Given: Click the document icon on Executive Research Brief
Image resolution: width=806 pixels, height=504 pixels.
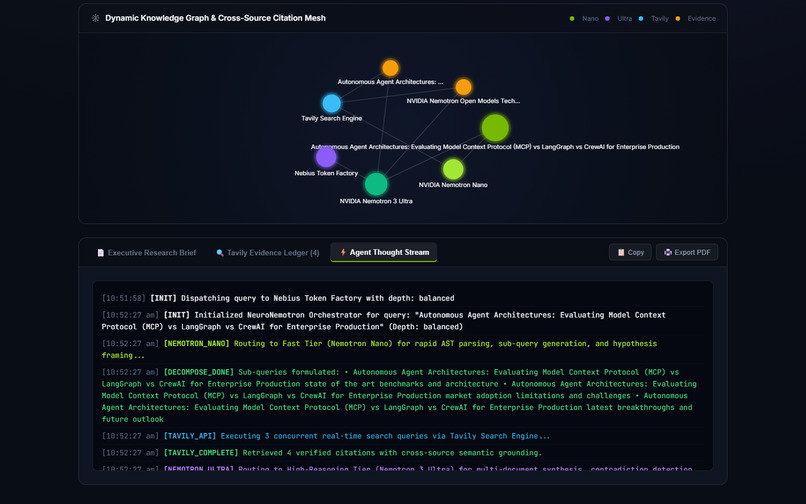Looking at the screenshot, I should 101,253.
